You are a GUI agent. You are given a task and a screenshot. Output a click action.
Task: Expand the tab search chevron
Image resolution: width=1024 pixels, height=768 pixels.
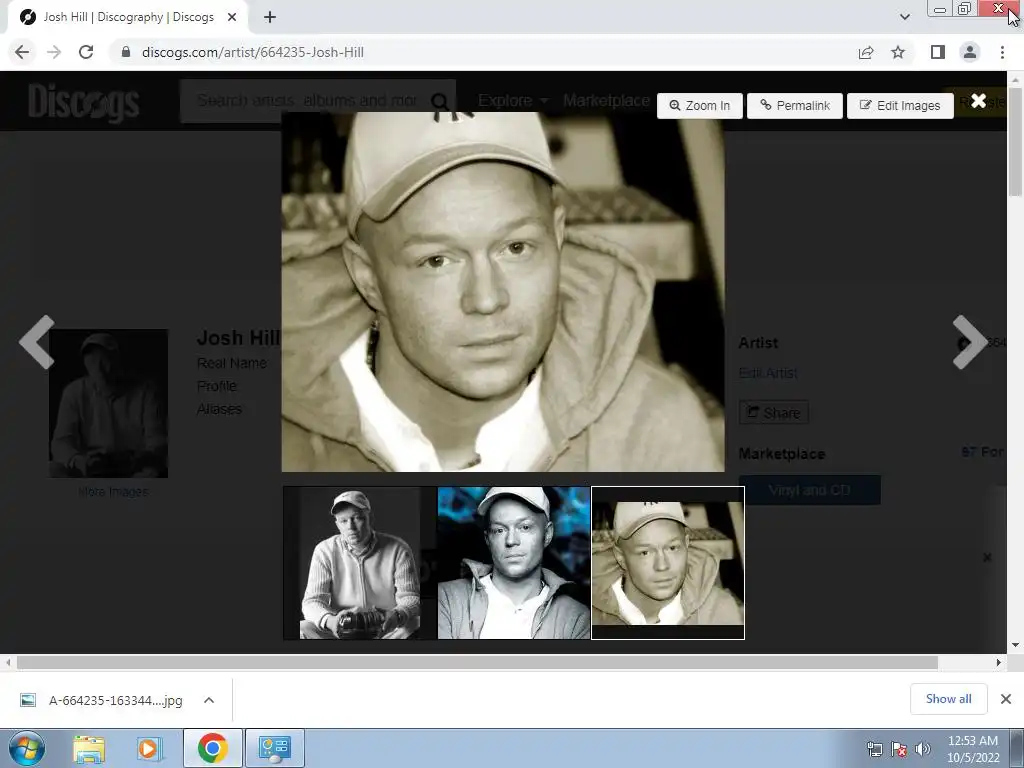click(904, 17)
